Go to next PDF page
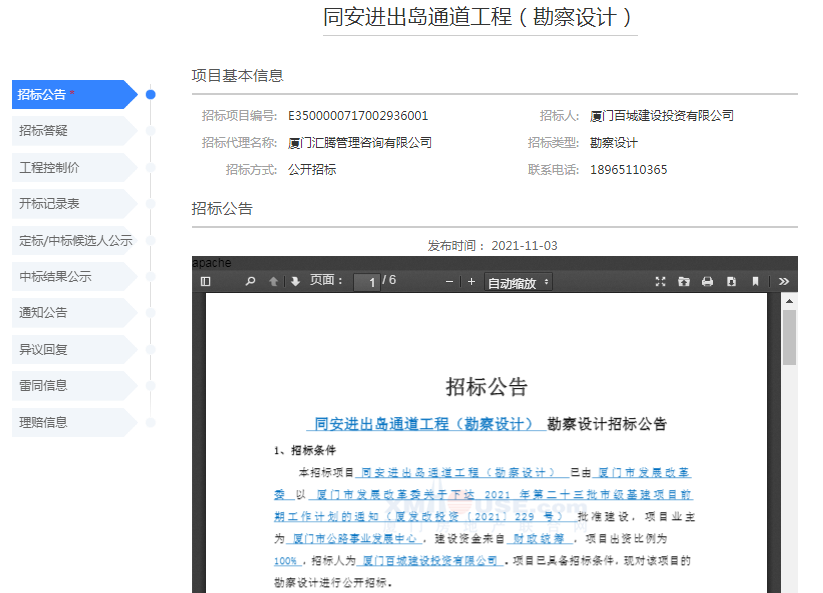Viewport: 823px width, 593px height. (295, 282)
